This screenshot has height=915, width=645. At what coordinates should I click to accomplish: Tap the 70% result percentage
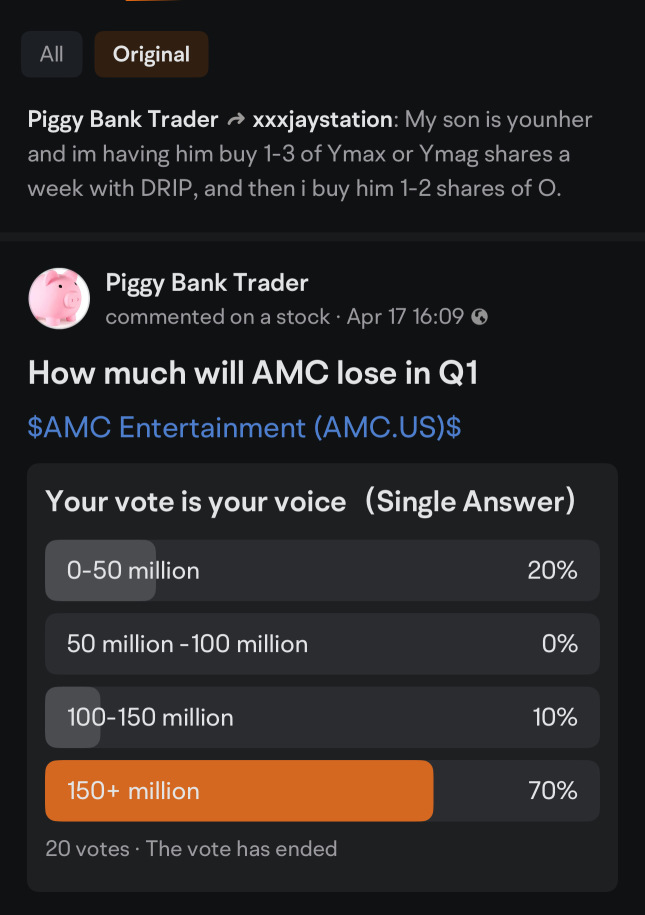[553, 791]
